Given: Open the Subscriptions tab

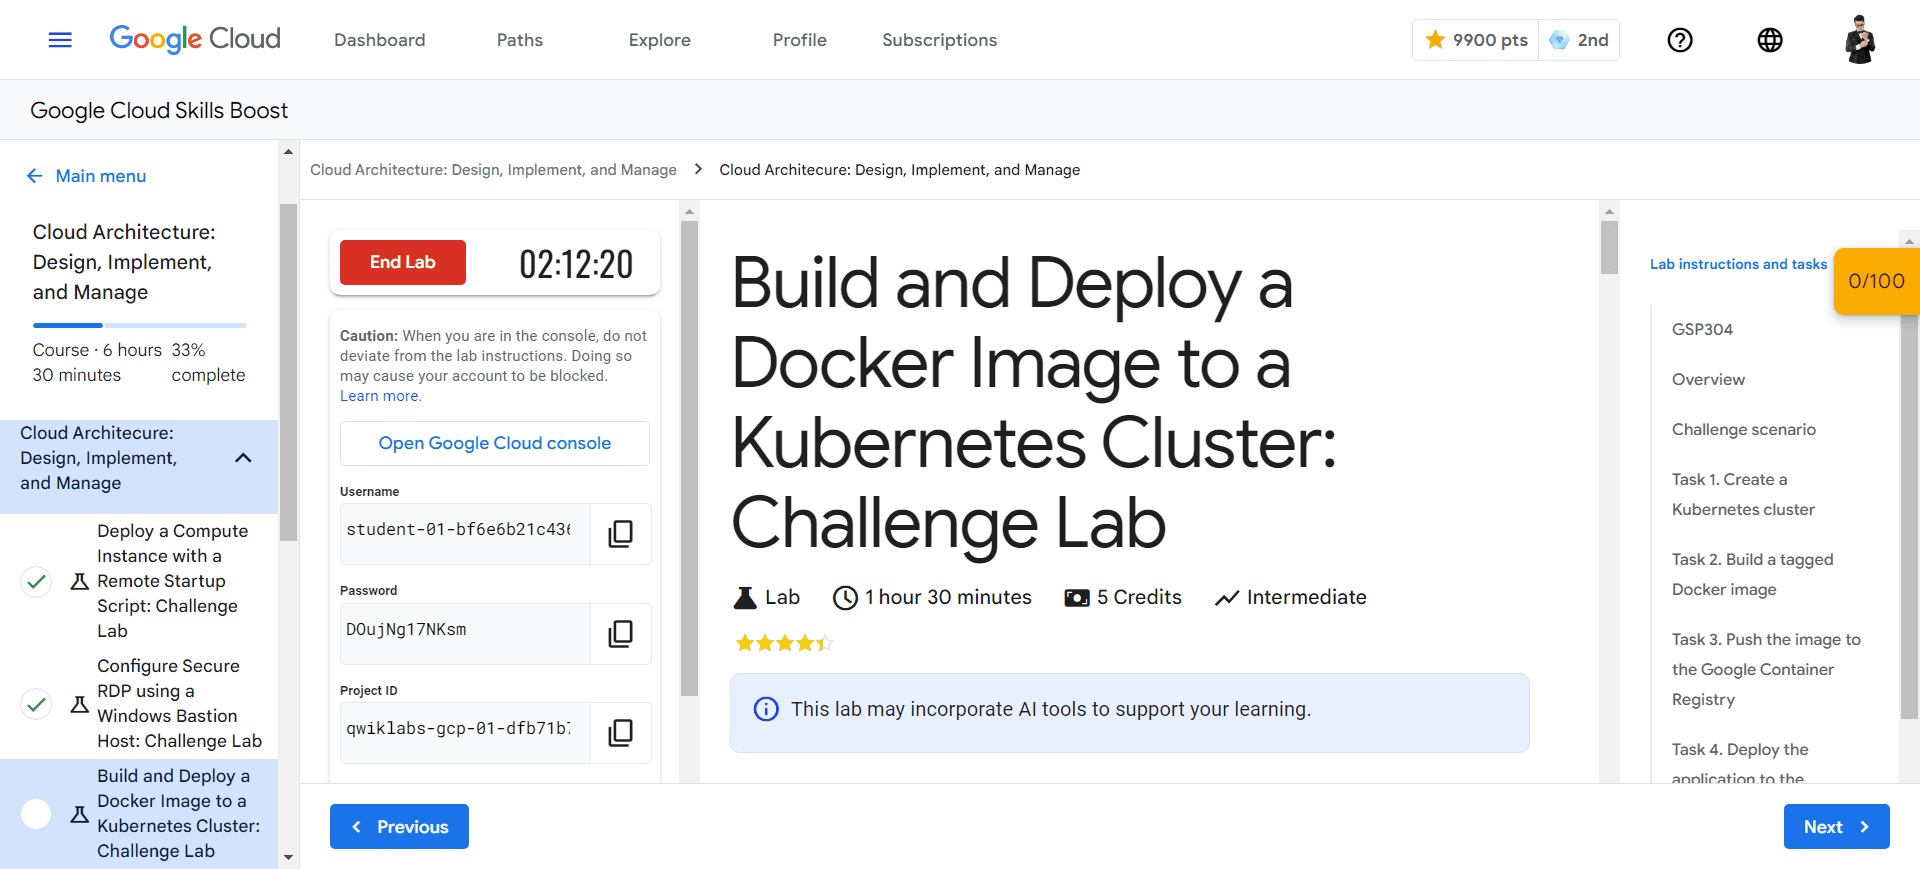Looking at the screenshot, I should coord(940,40).
